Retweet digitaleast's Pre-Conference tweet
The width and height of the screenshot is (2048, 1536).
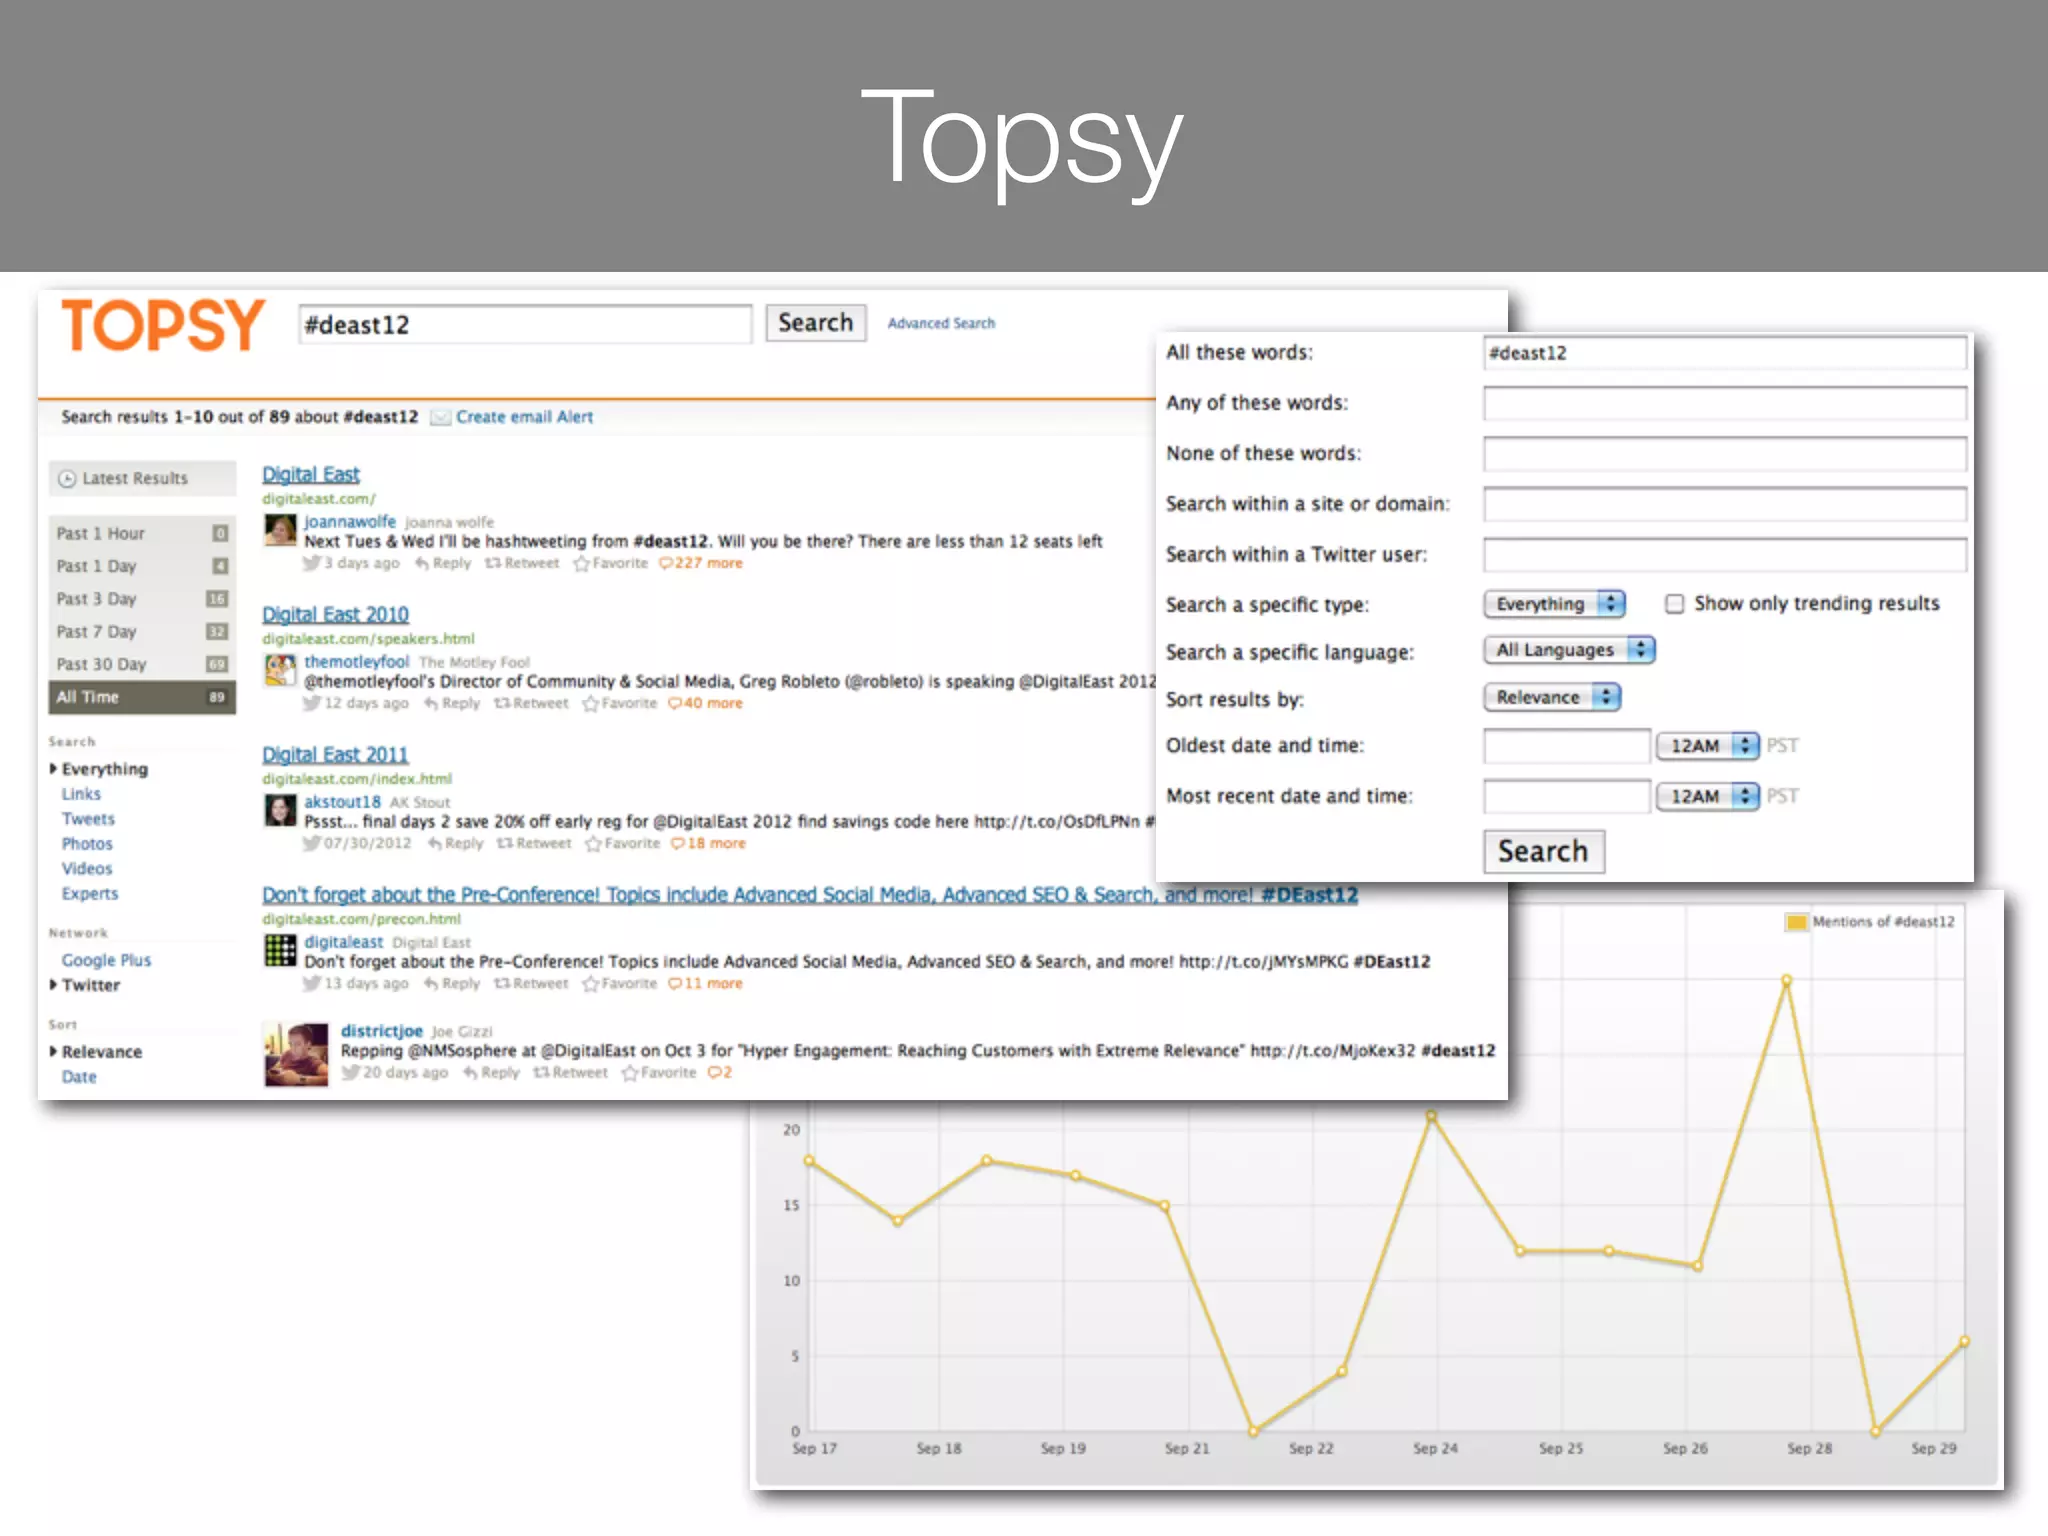coord(531,983)
